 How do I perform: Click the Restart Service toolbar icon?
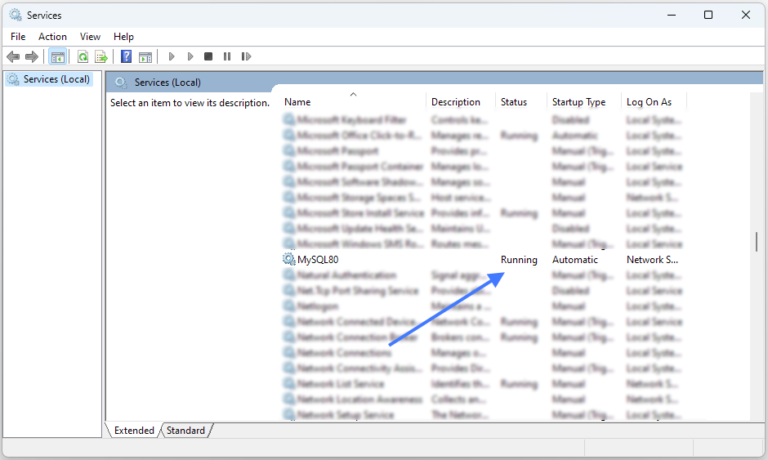246,56
